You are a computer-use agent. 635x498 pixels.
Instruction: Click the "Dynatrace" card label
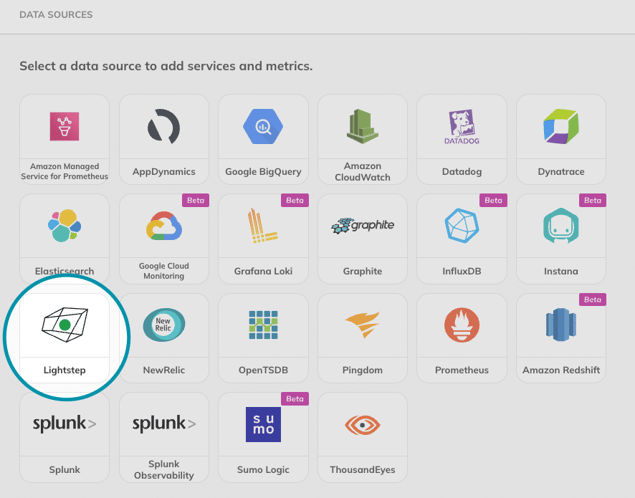click(561, 172)
